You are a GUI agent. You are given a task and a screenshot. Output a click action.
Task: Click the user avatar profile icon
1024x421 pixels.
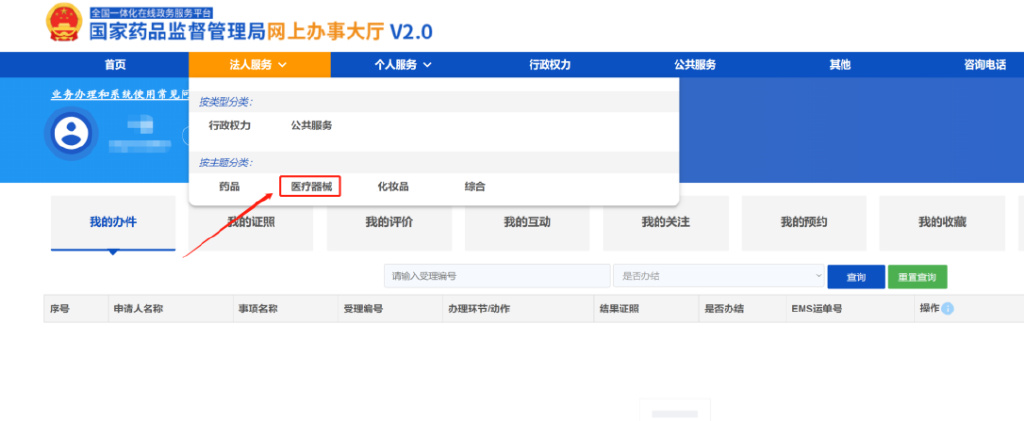[x=72, y=133]
